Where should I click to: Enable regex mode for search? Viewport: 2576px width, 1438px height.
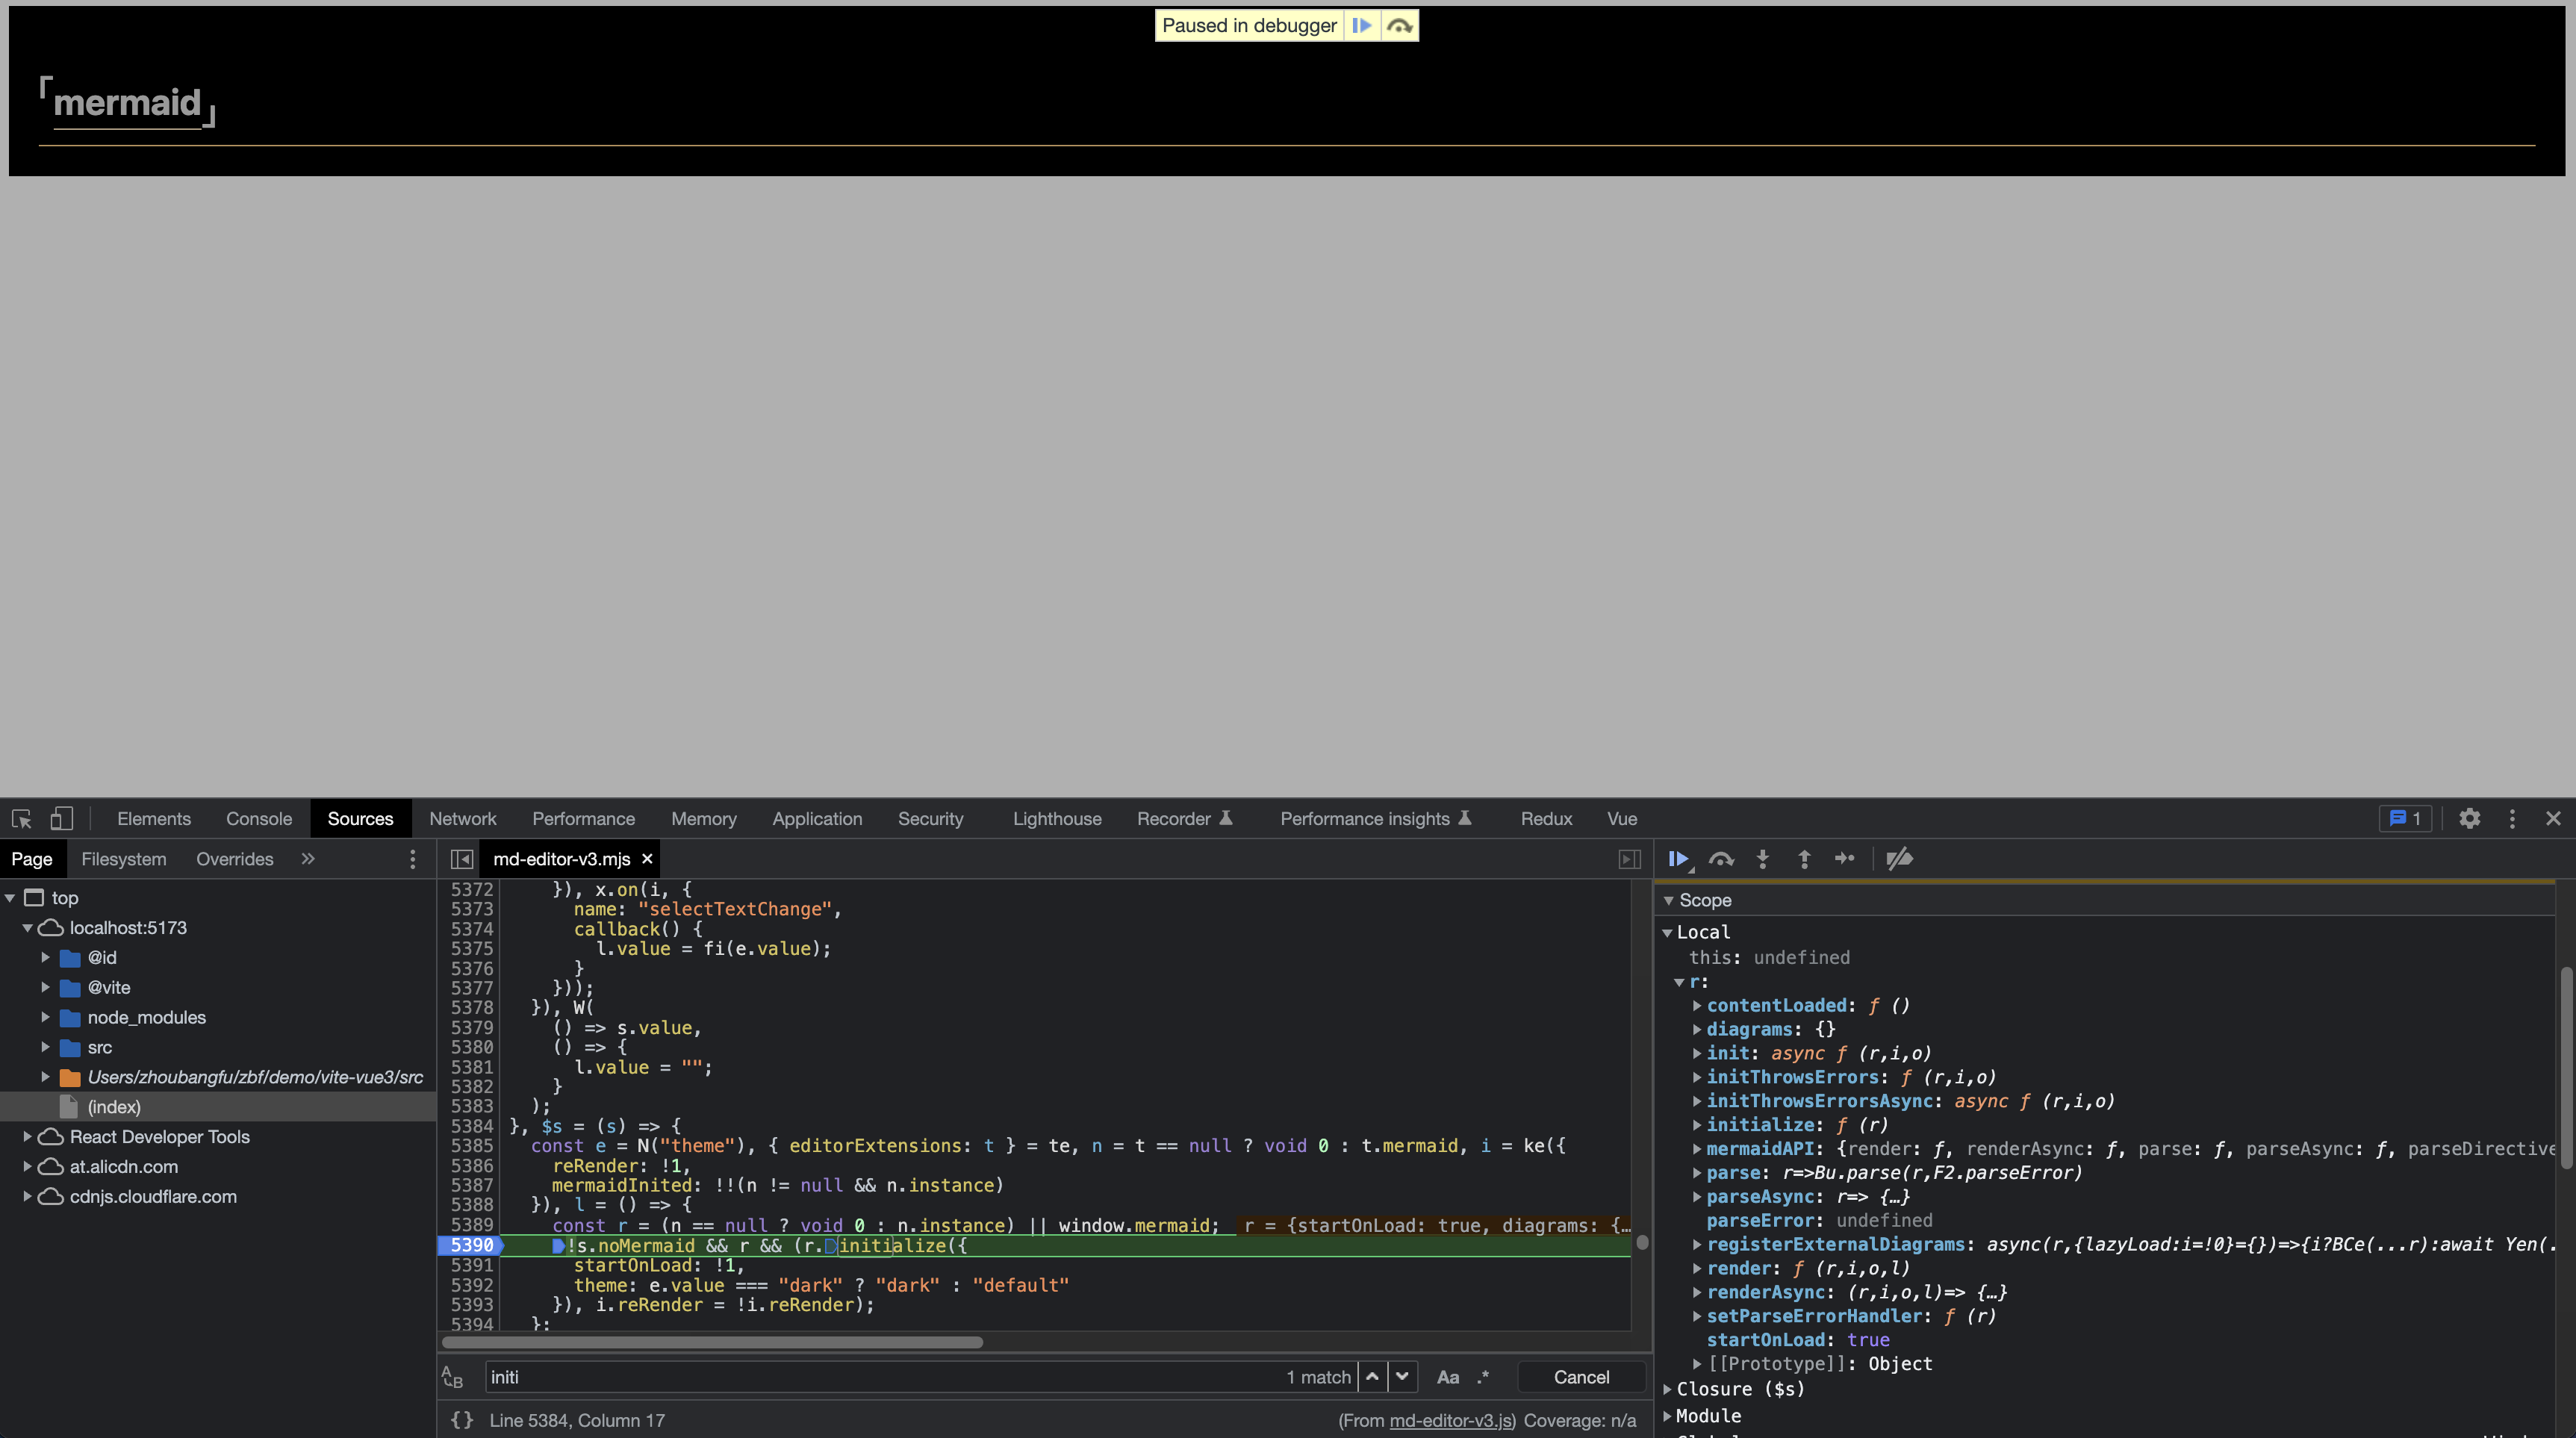(x=1483, y=1377)
